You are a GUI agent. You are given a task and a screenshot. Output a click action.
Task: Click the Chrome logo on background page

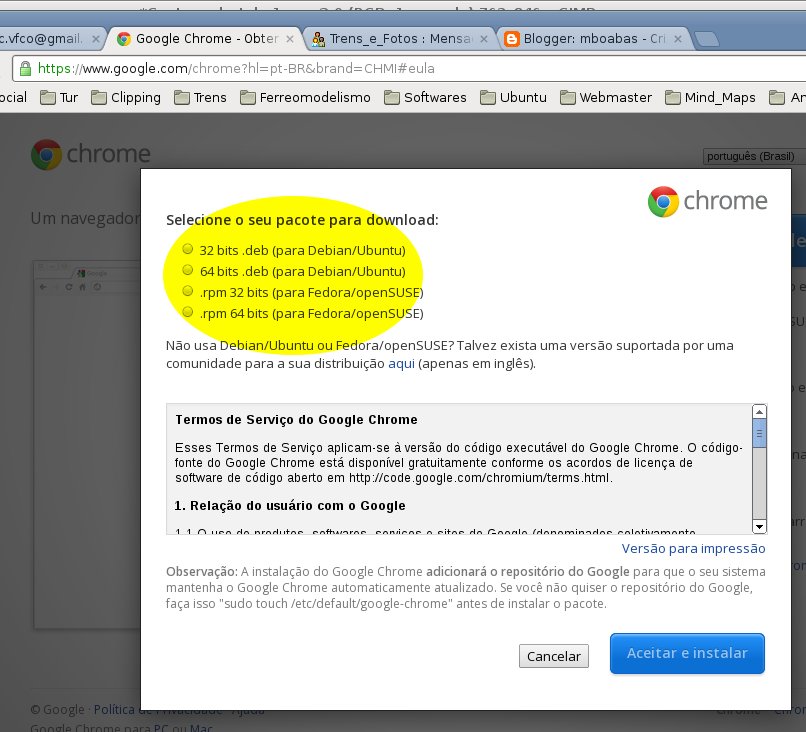(90, 154)
